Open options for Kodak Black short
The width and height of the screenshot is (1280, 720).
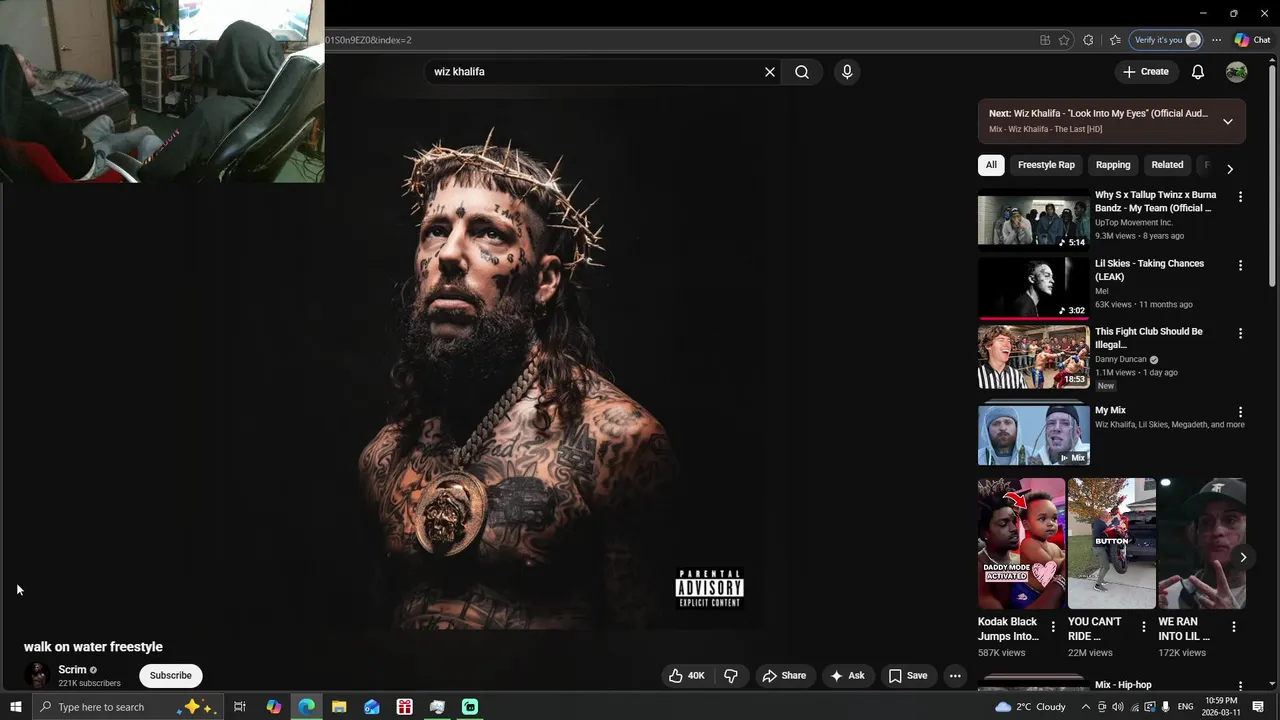tap(1052, 627)
